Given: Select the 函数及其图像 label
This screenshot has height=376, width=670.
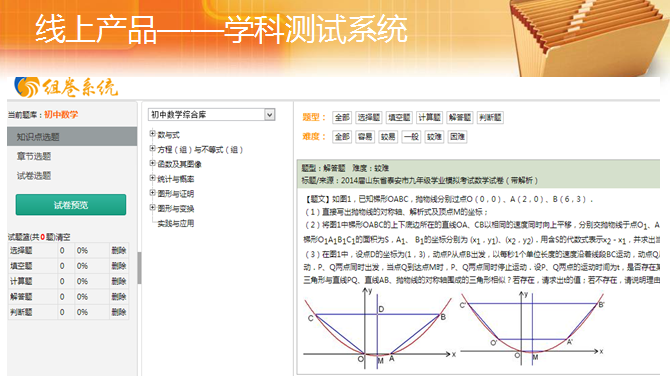Looking at the screenshot, I should point(179,164).
